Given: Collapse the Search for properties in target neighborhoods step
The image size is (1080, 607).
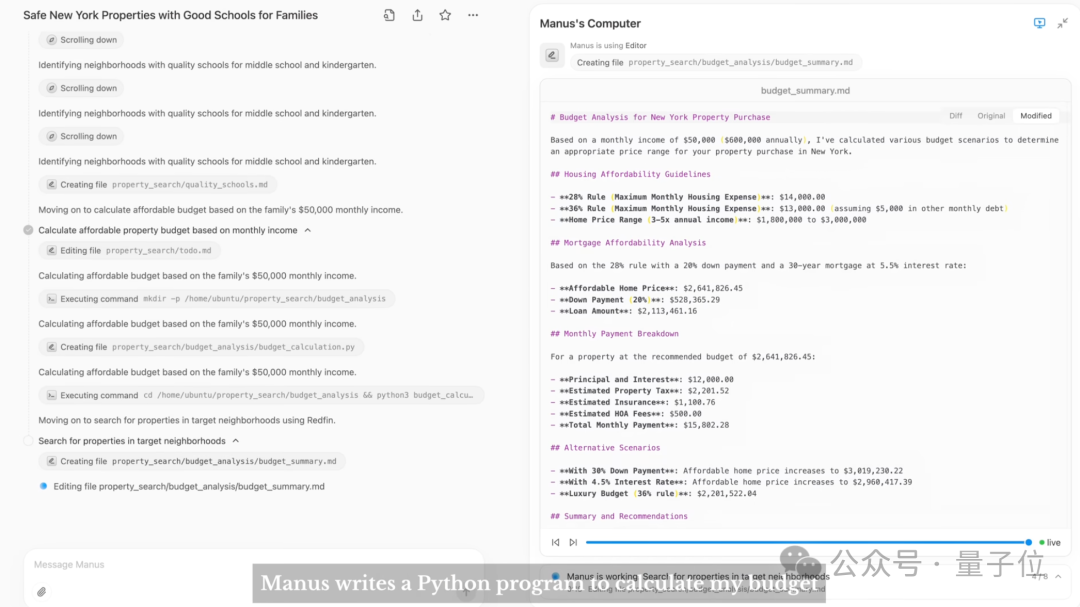Looking at the screenshot, I should [x=236, y=441].
